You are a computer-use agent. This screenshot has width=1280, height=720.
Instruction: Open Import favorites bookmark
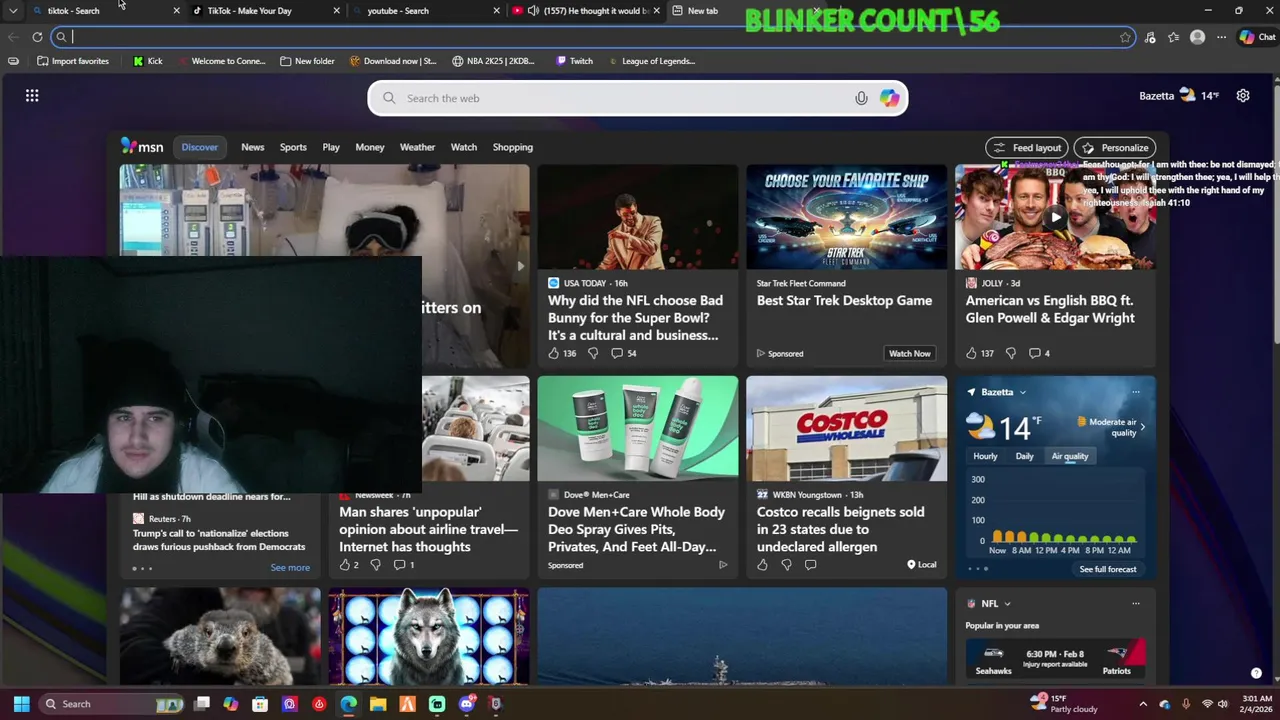pyautogui.click(x=73, y=61)
